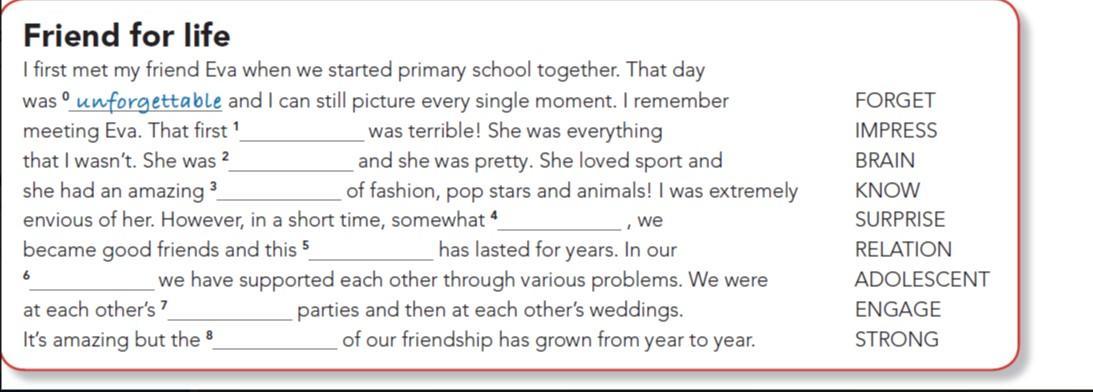Select the word RELATION
Image resolution: width=1093 pixels, height=392 pixels.
pos(903,250)
